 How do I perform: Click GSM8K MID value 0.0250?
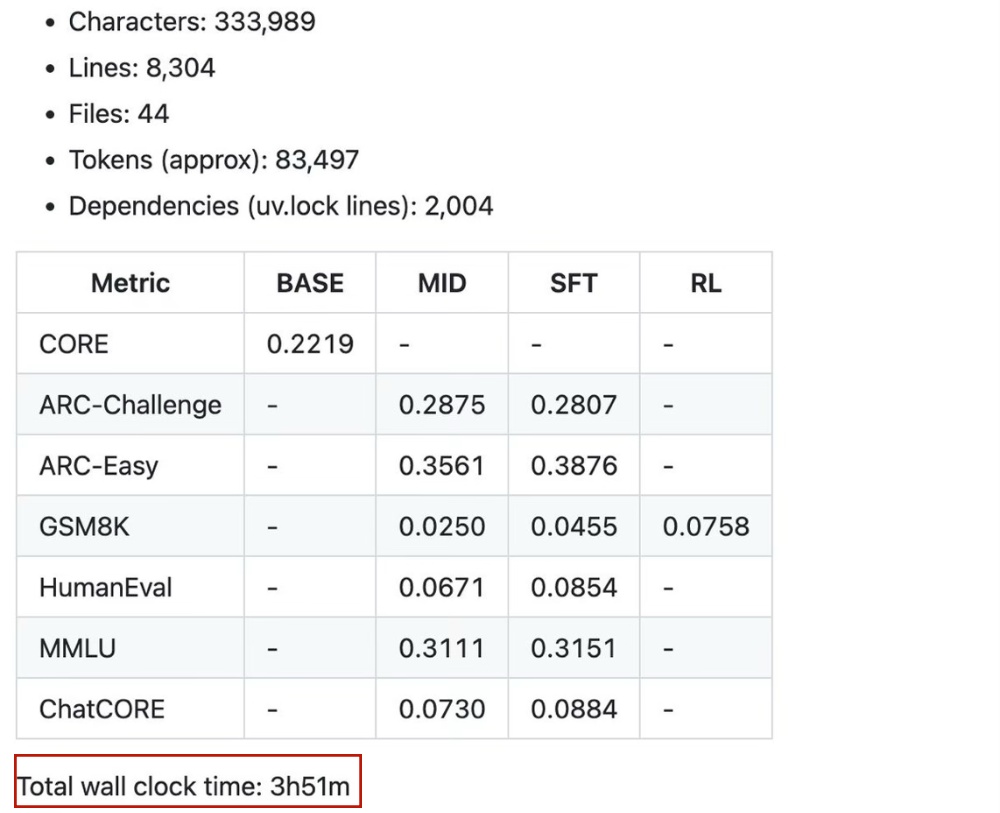tap(442, 527)
